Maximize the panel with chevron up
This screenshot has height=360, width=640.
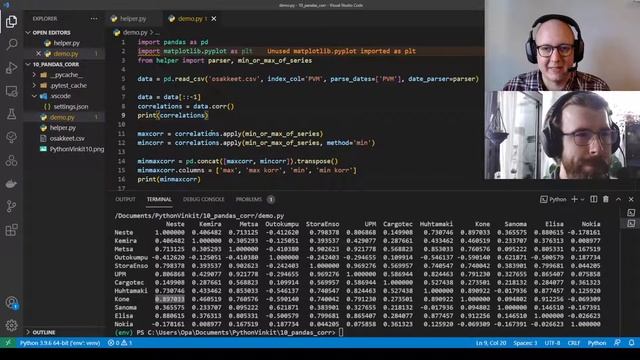click(618, 199)
